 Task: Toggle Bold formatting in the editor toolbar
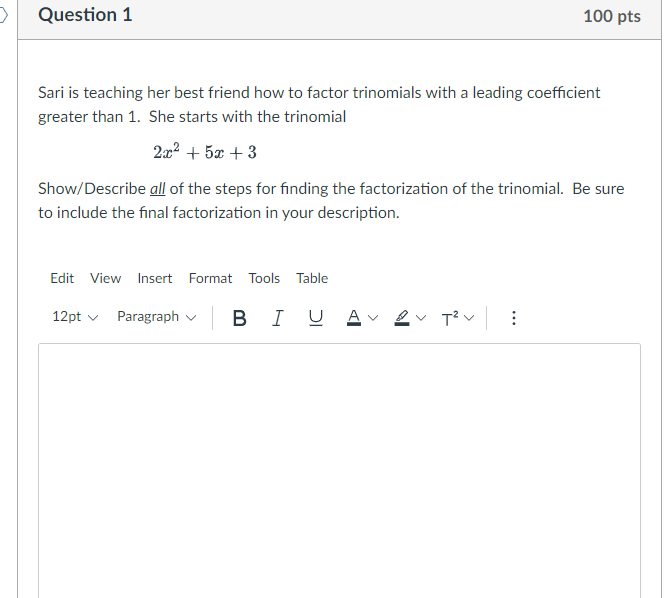pos(239,318)
